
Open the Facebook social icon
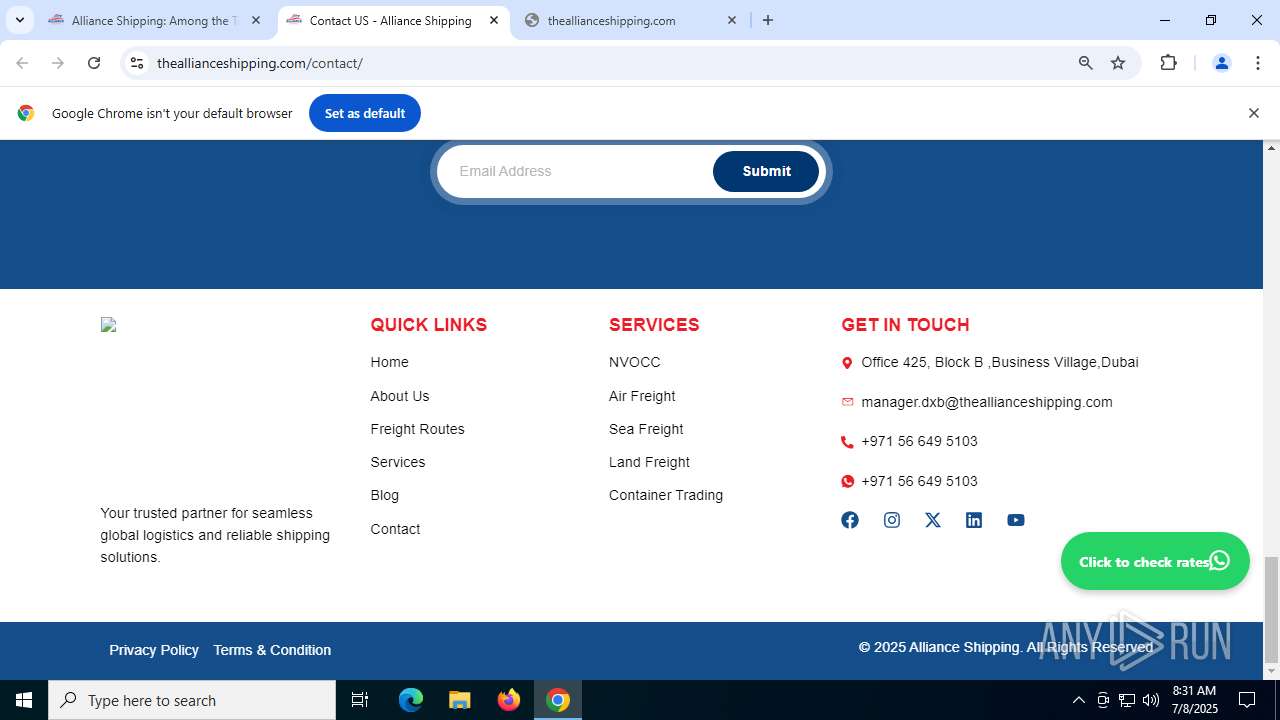(x=850, y=520)
